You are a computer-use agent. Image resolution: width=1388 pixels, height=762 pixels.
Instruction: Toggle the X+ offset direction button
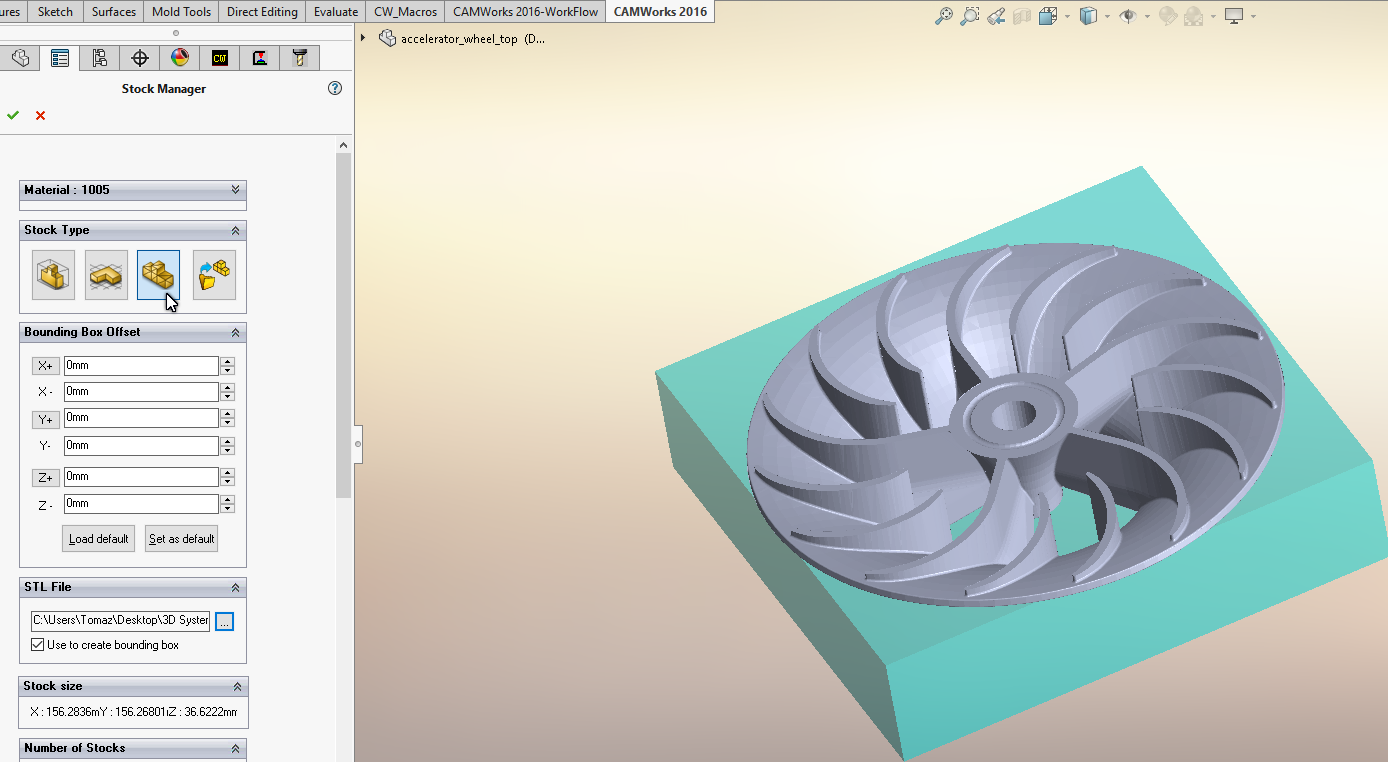point(45,366)
